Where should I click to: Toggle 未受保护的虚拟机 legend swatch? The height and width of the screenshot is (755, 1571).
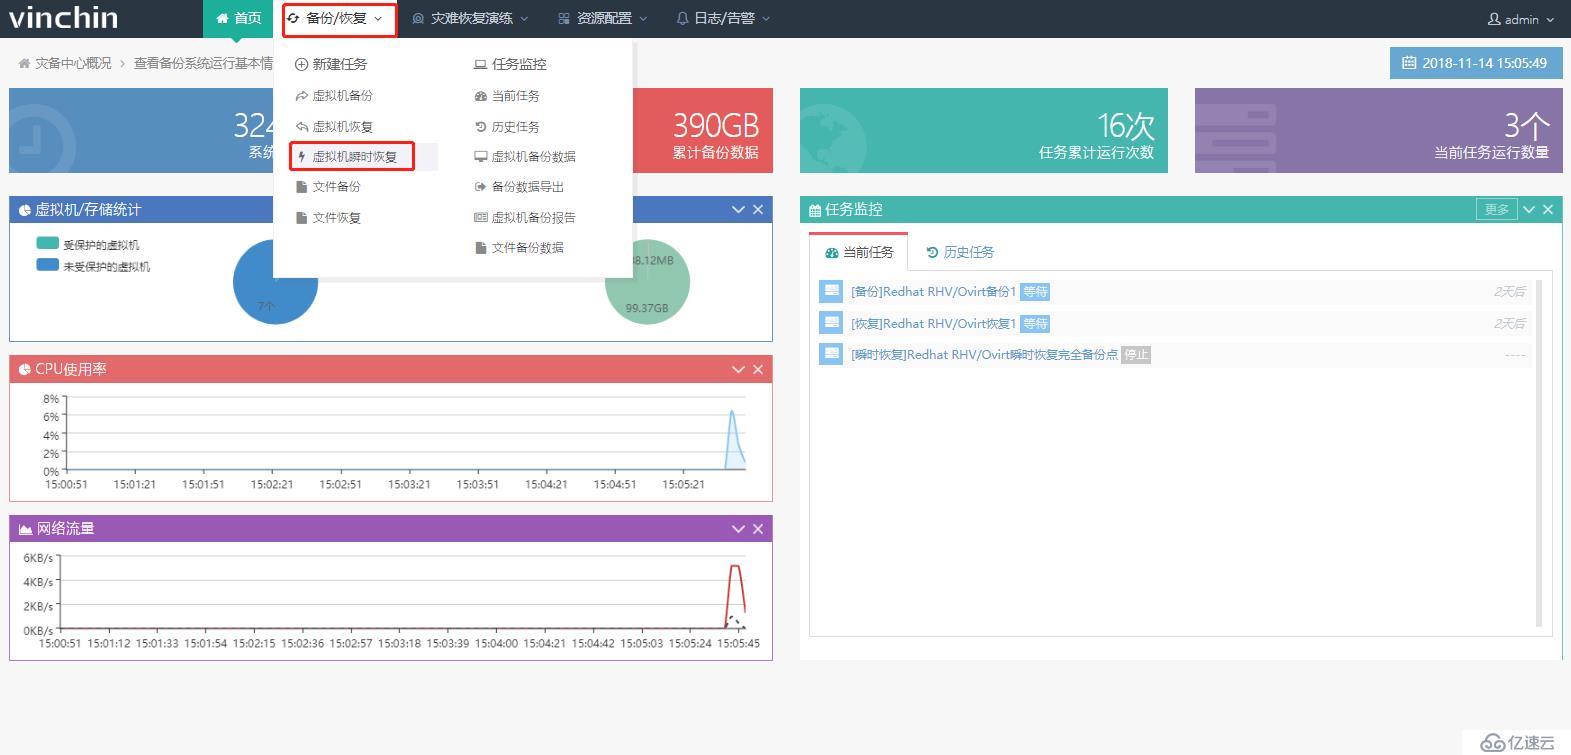click(x=47, y=265)
